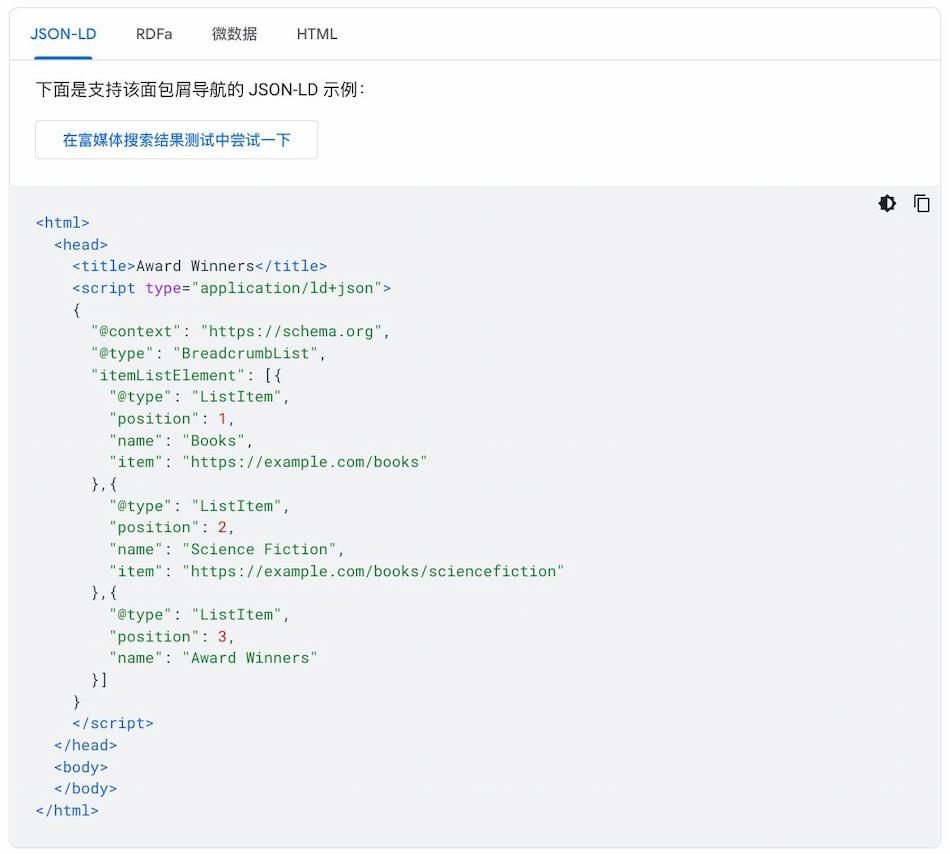This screenshot has height=854, width=950.
Task: Click the closing </script> tag
Action: coord(113,723)
